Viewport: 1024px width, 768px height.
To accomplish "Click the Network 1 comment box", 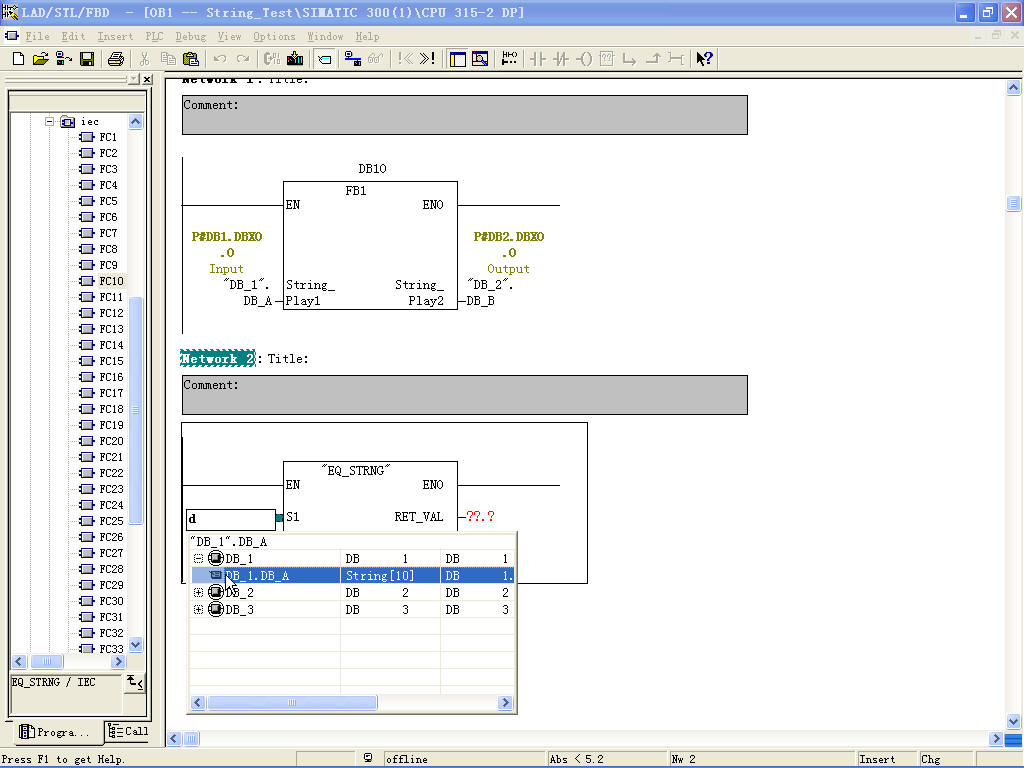I will coord(464,115).
